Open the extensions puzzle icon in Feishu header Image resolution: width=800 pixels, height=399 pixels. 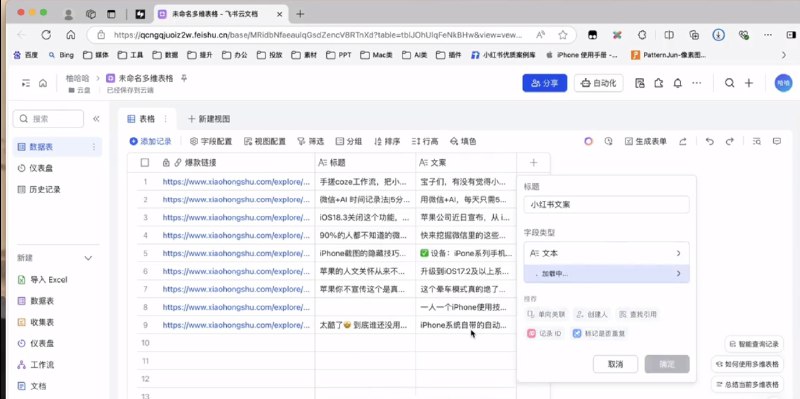659,83
